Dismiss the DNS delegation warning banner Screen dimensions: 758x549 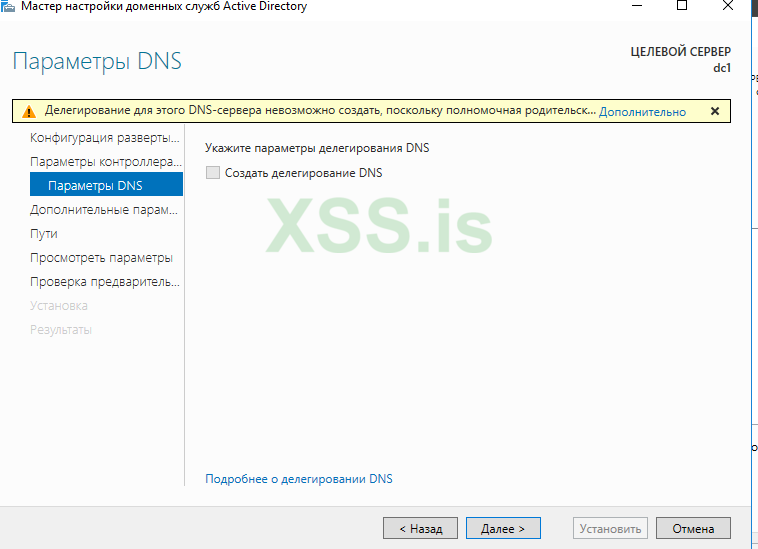pyautogui.click(x=715, y=111)
